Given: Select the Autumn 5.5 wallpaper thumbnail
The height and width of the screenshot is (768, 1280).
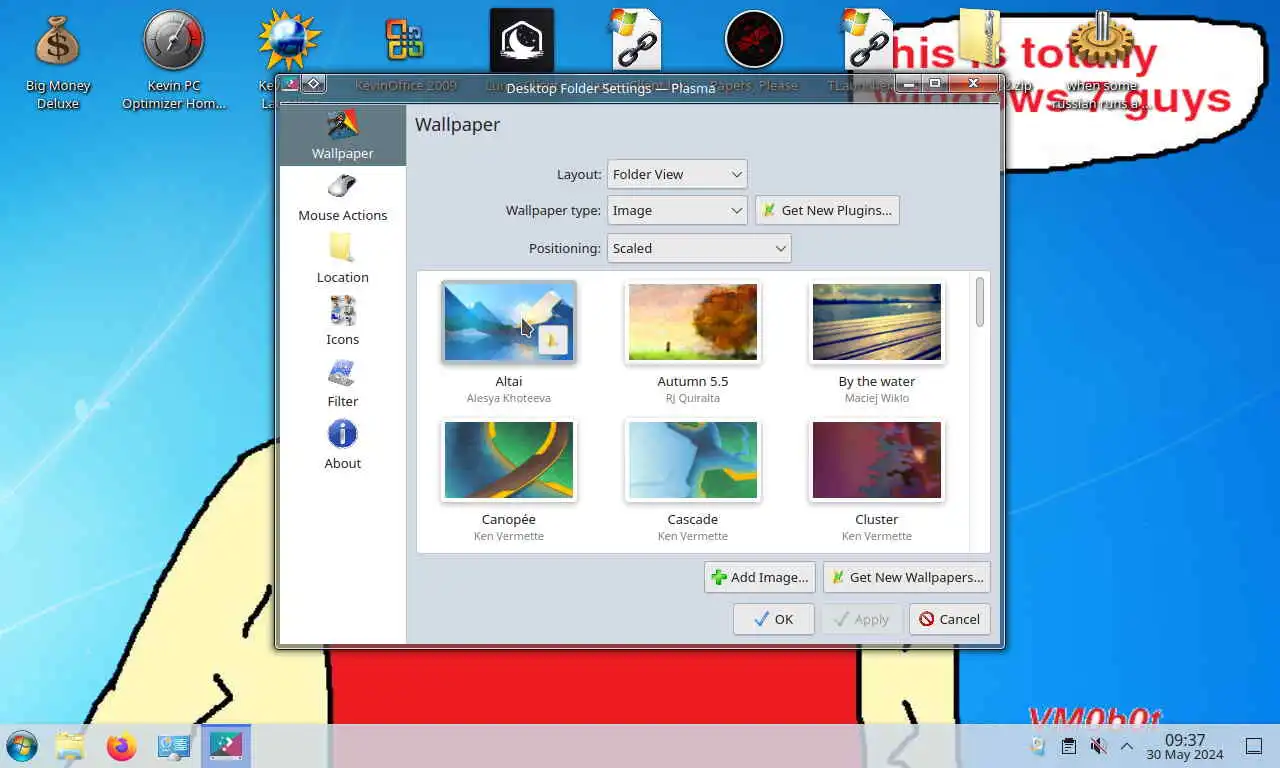Looking at the screenshot, I should [x=693, y=322].
